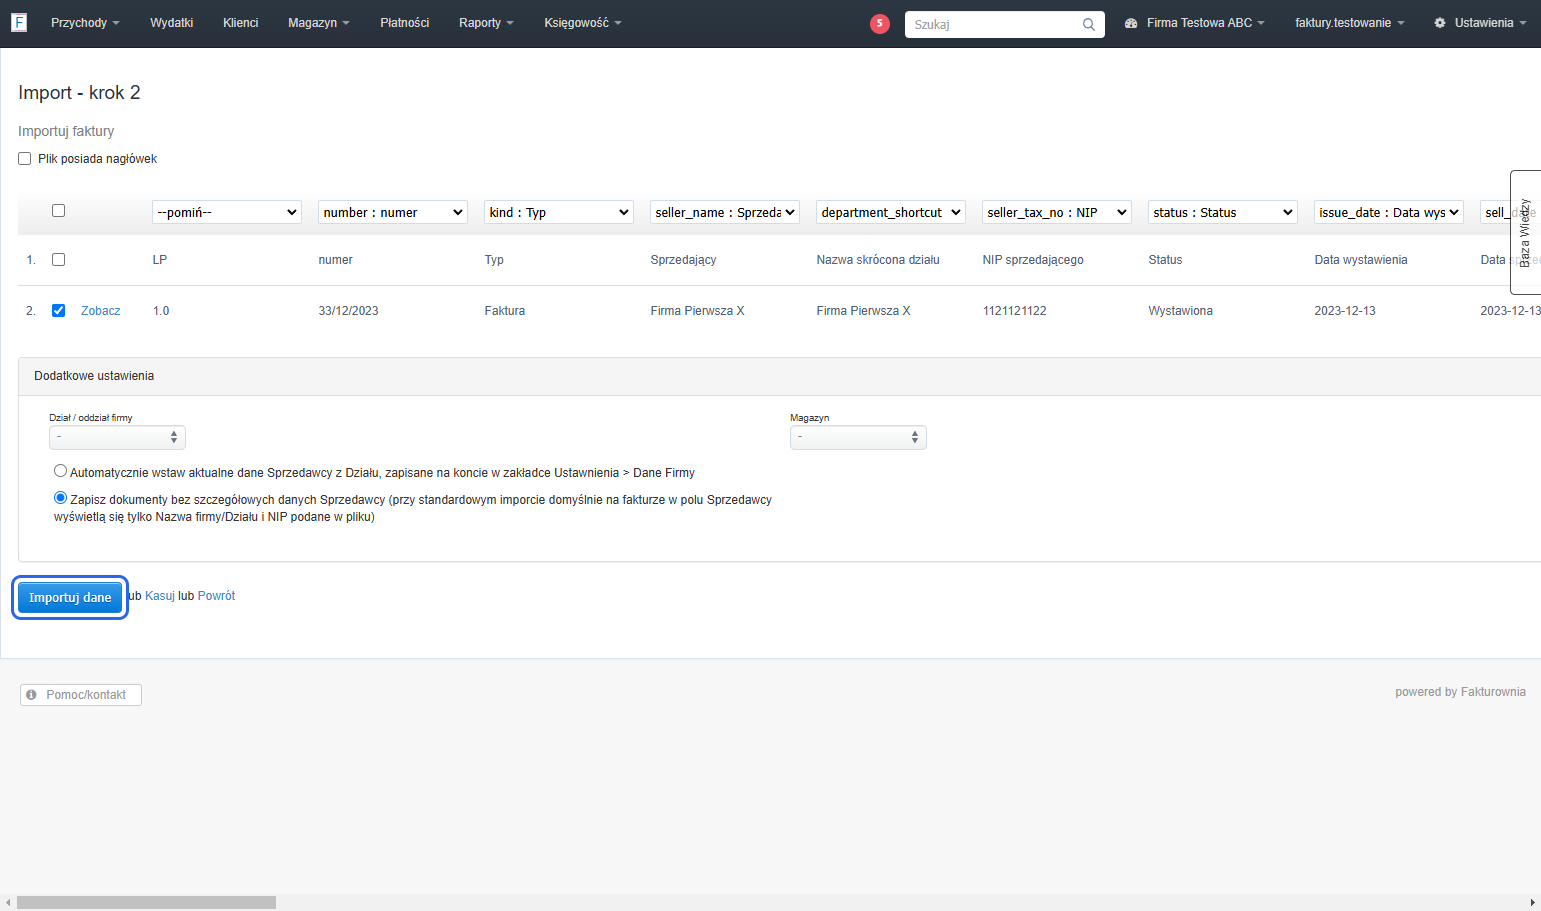Open the Magazyn select

coord(858,437)
